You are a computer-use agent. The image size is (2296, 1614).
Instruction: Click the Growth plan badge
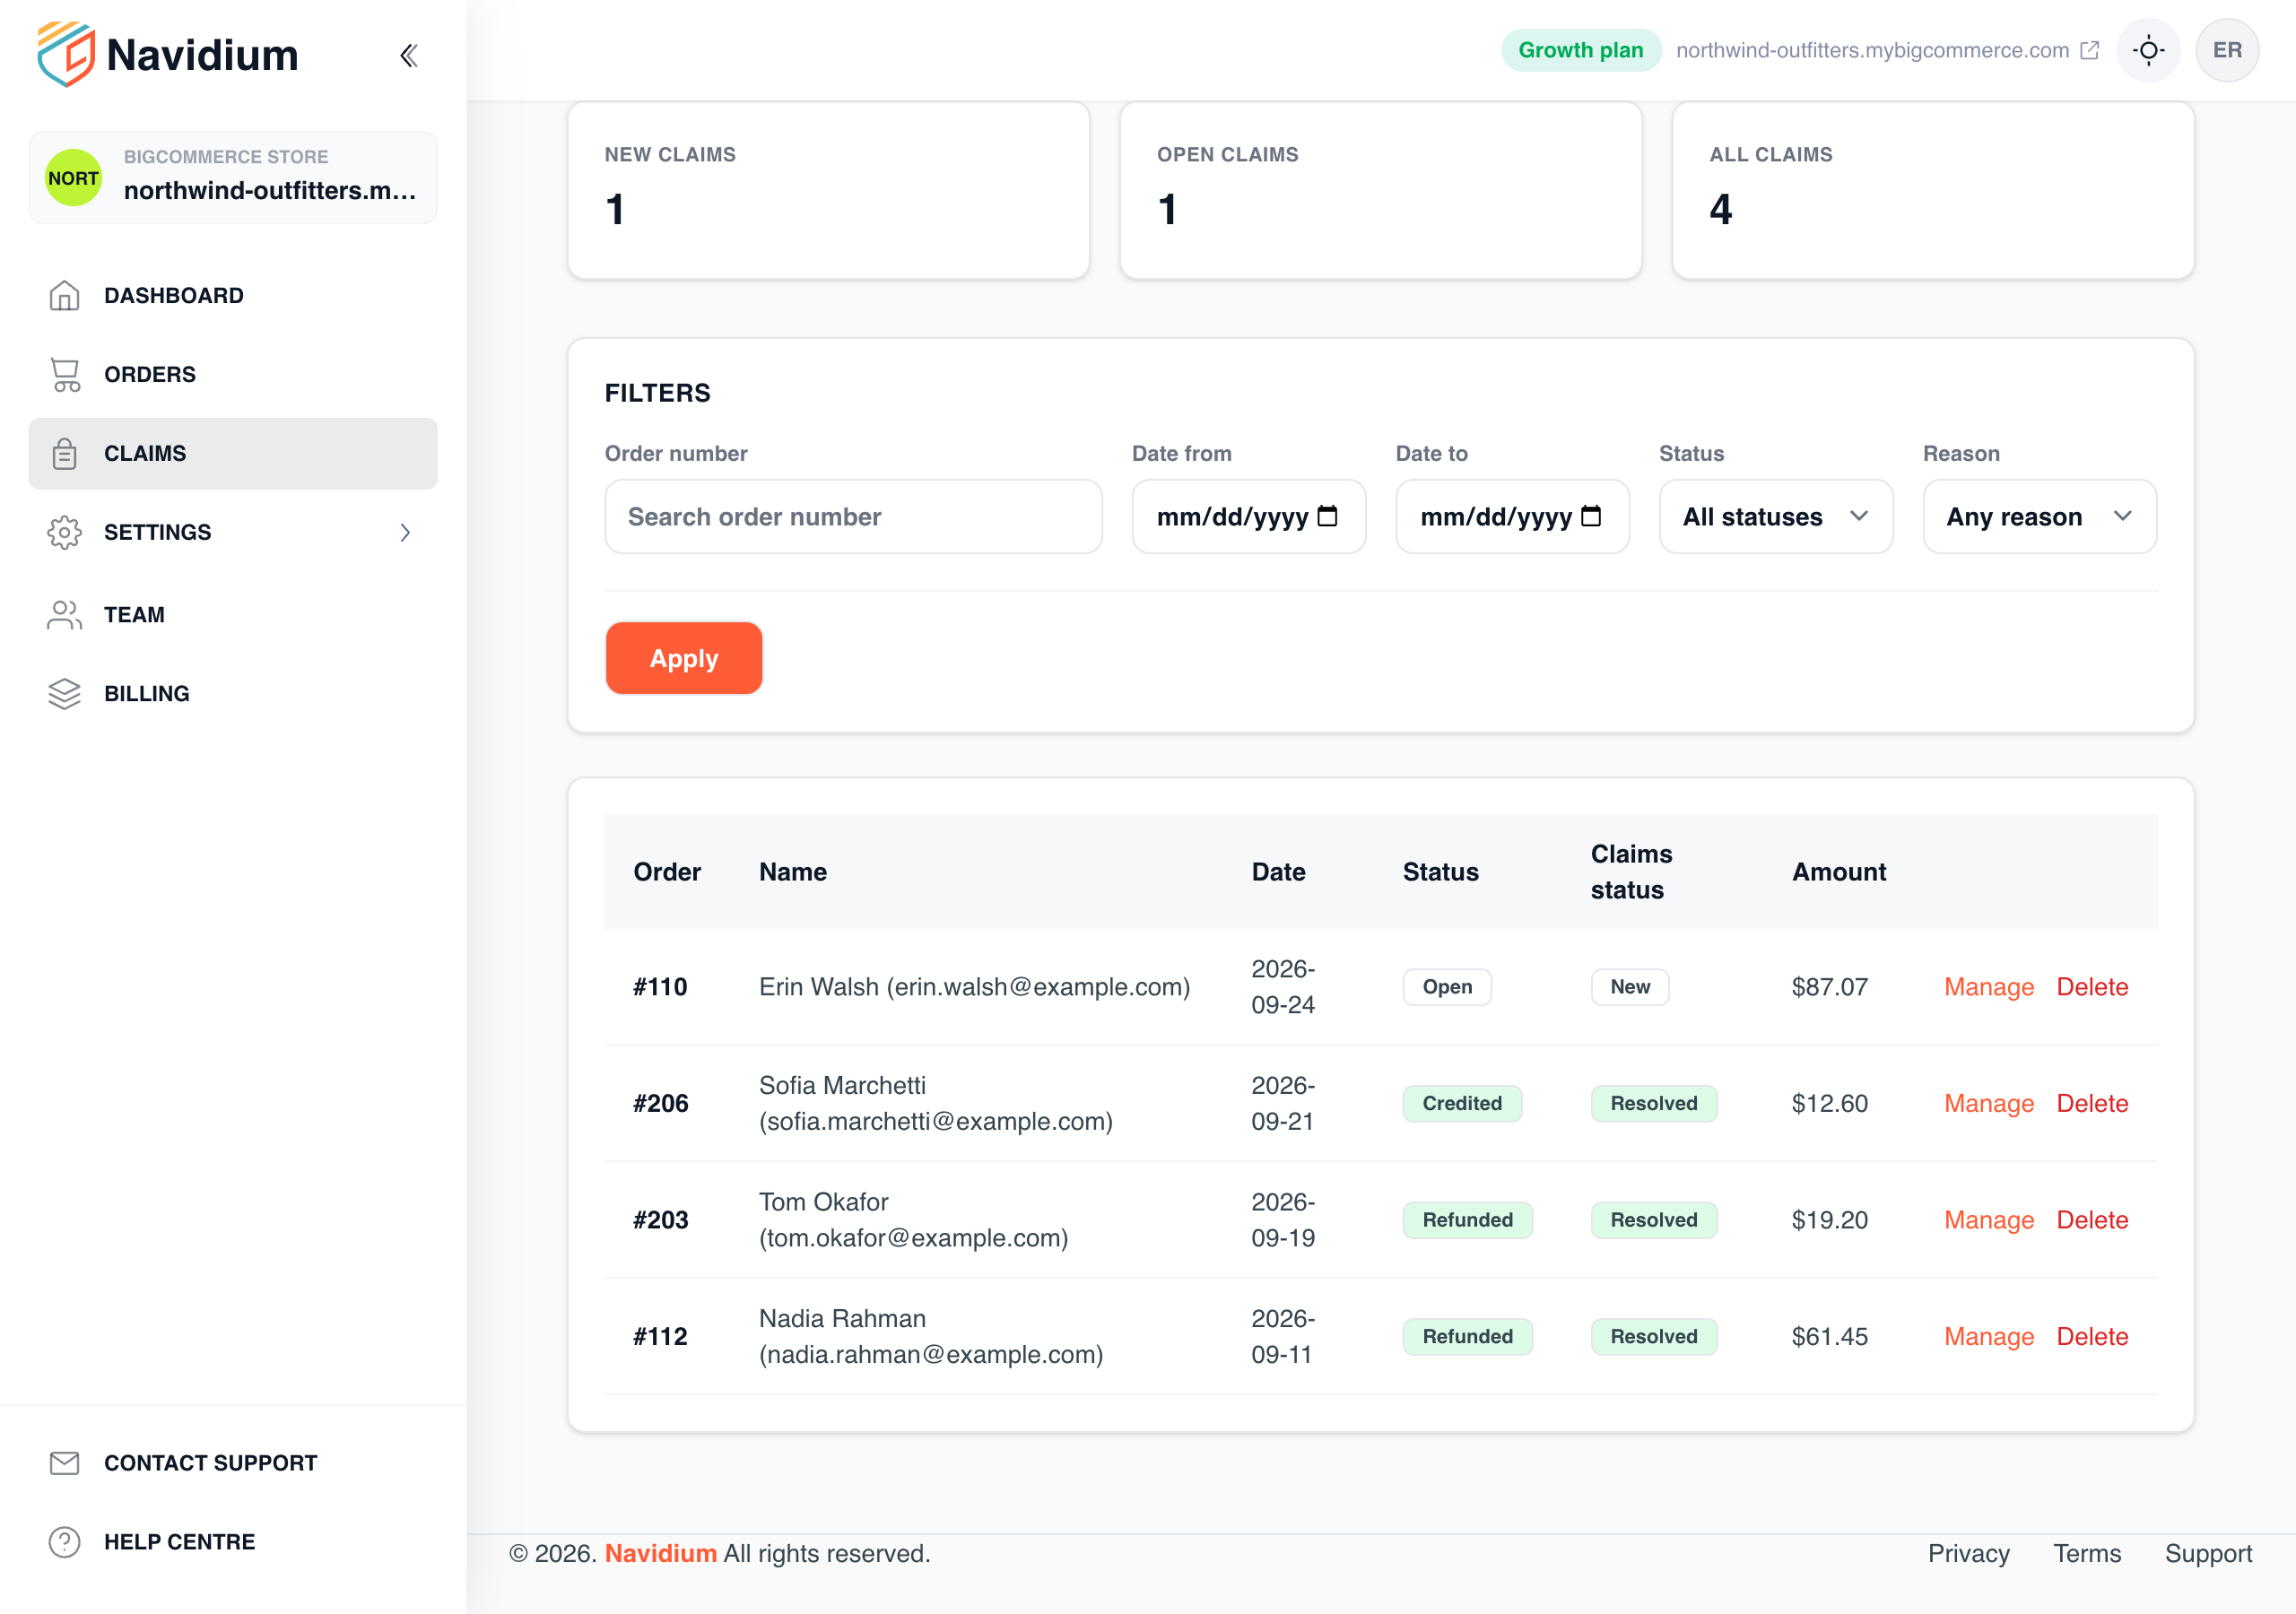[1581, 50]
